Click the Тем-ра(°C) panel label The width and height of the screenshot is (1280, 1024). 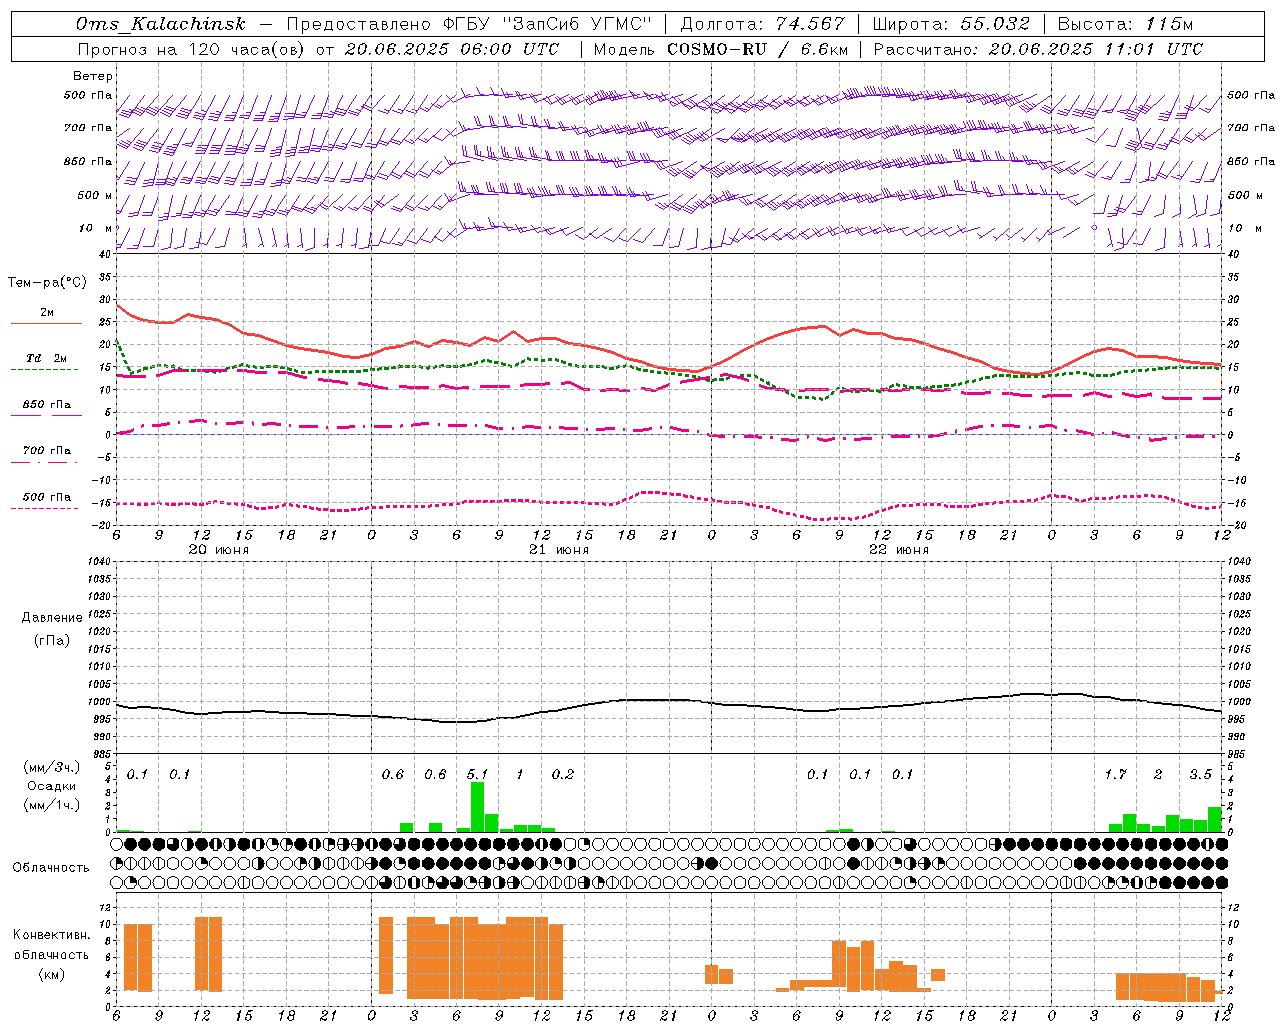[x=47, y=283]
